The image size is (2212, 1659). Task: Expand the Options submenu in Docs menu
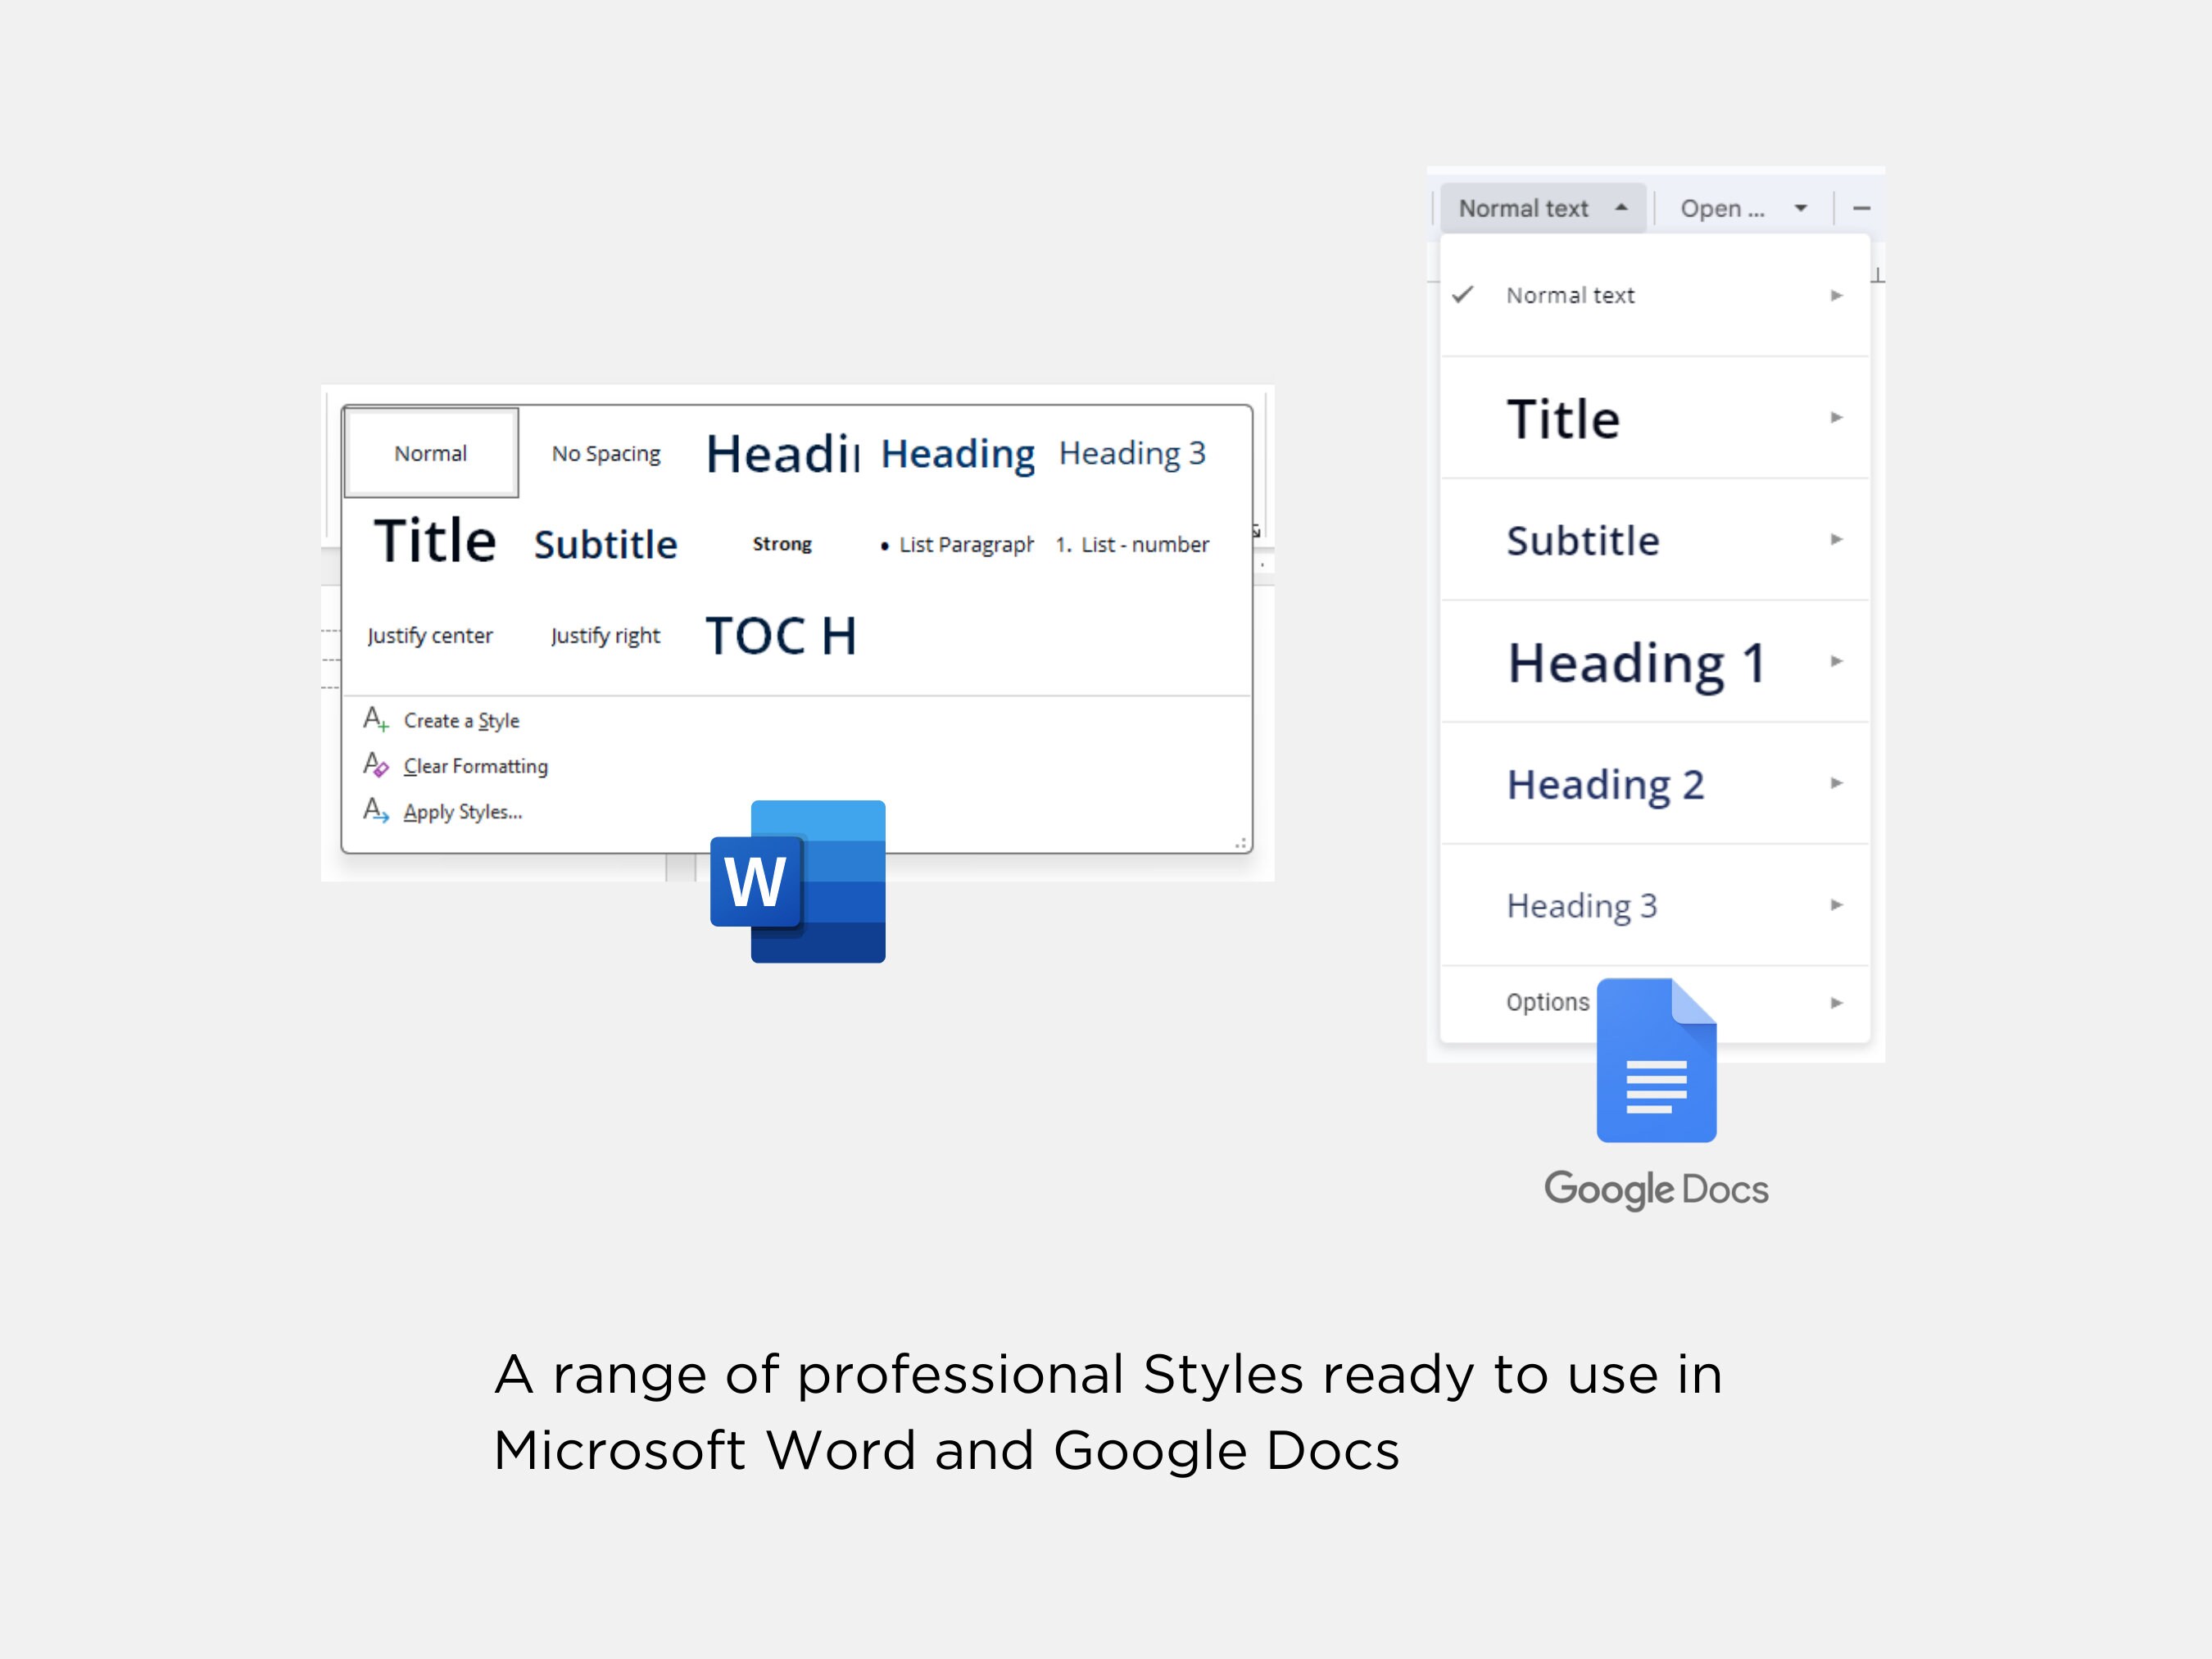coord(1836,1001)
